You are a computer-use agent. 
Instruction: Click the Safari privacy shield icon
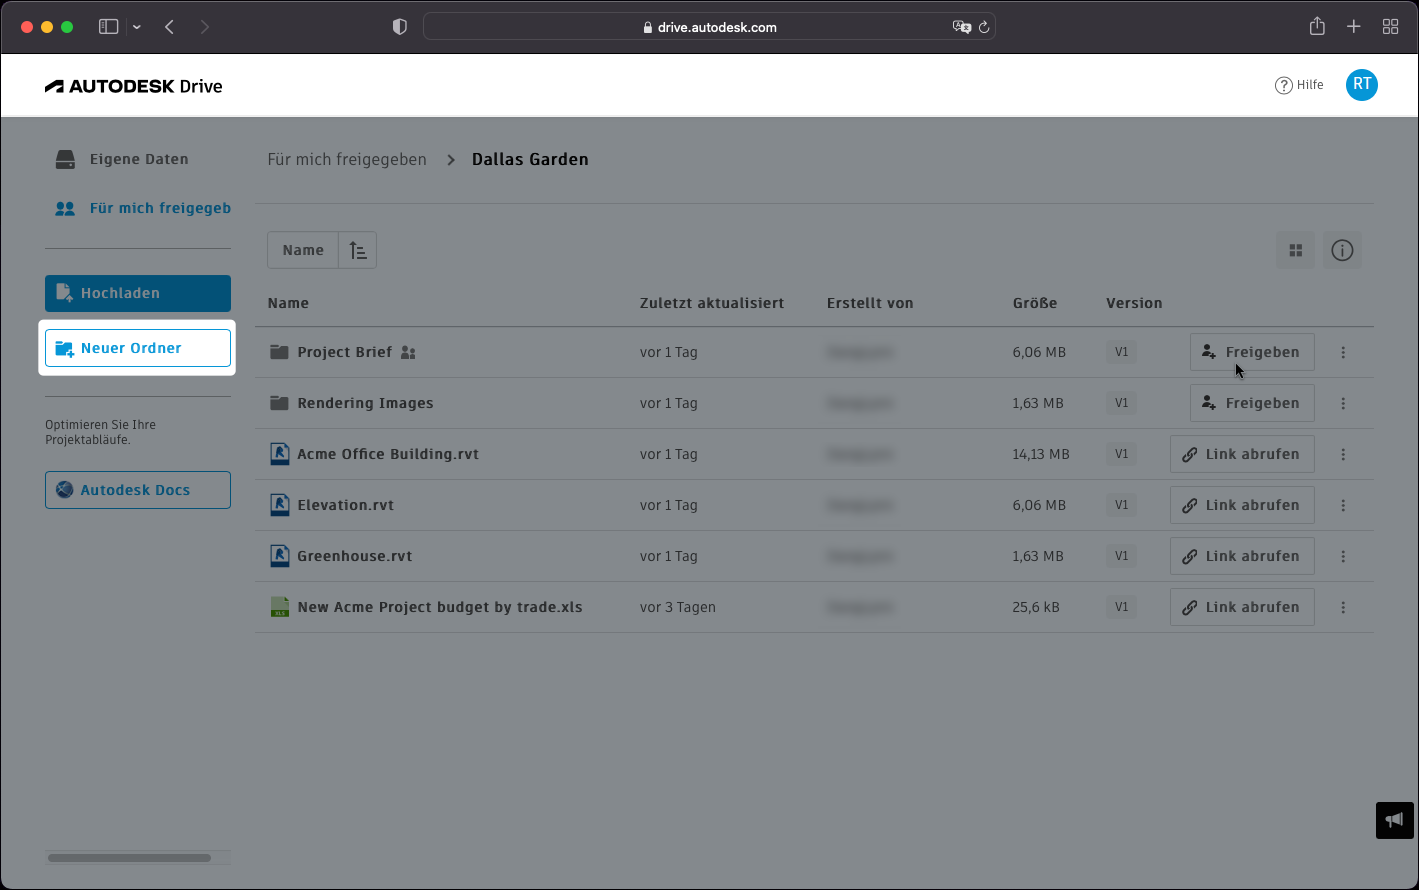(400, 27)
